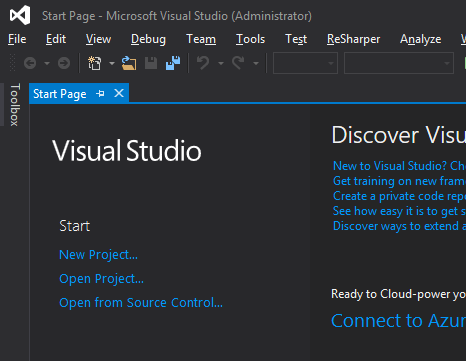Click the New Project... link

(x=98, y=255)
